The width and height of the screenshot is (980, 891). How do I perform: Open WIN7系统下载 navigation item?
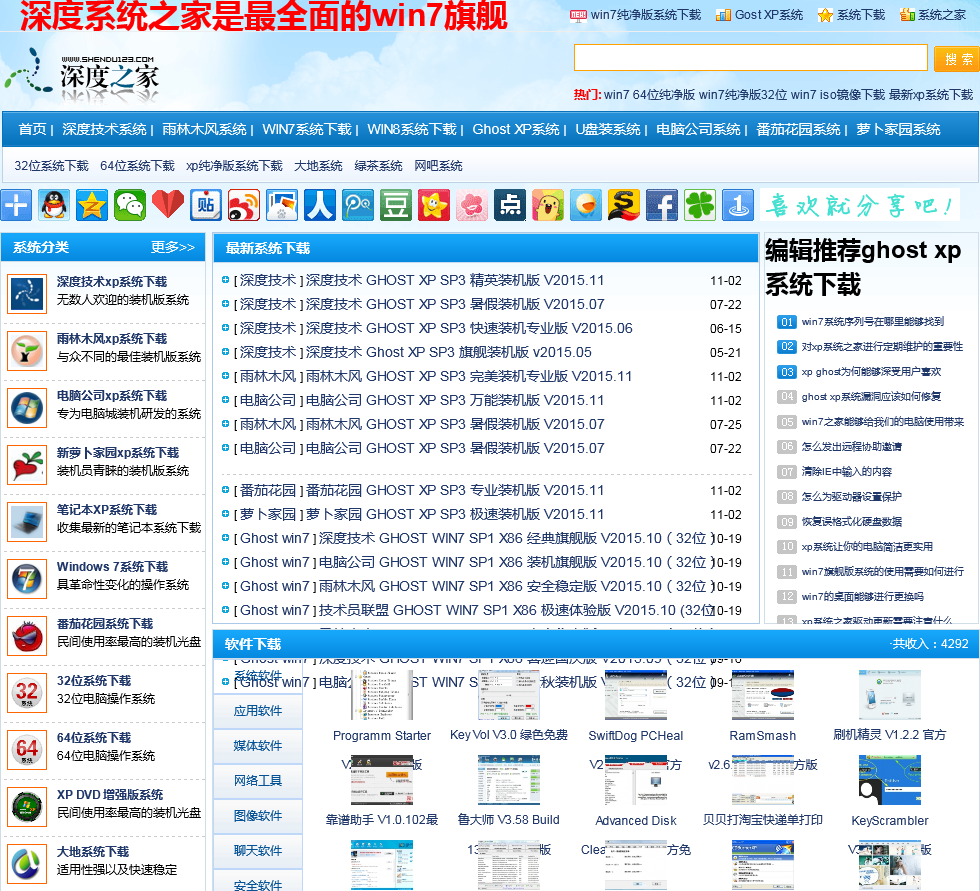(x=307, y=129)
